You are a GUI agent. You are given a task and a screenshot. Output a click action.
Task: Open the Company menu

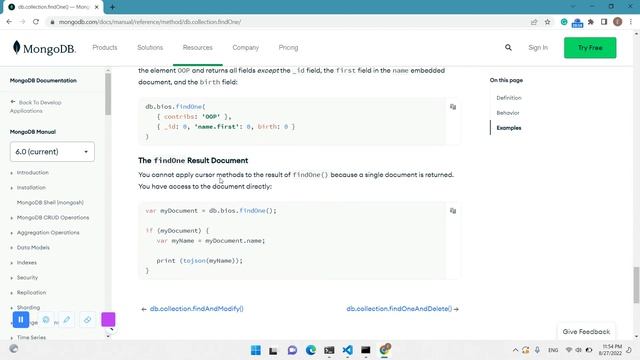tap(245, 48)
